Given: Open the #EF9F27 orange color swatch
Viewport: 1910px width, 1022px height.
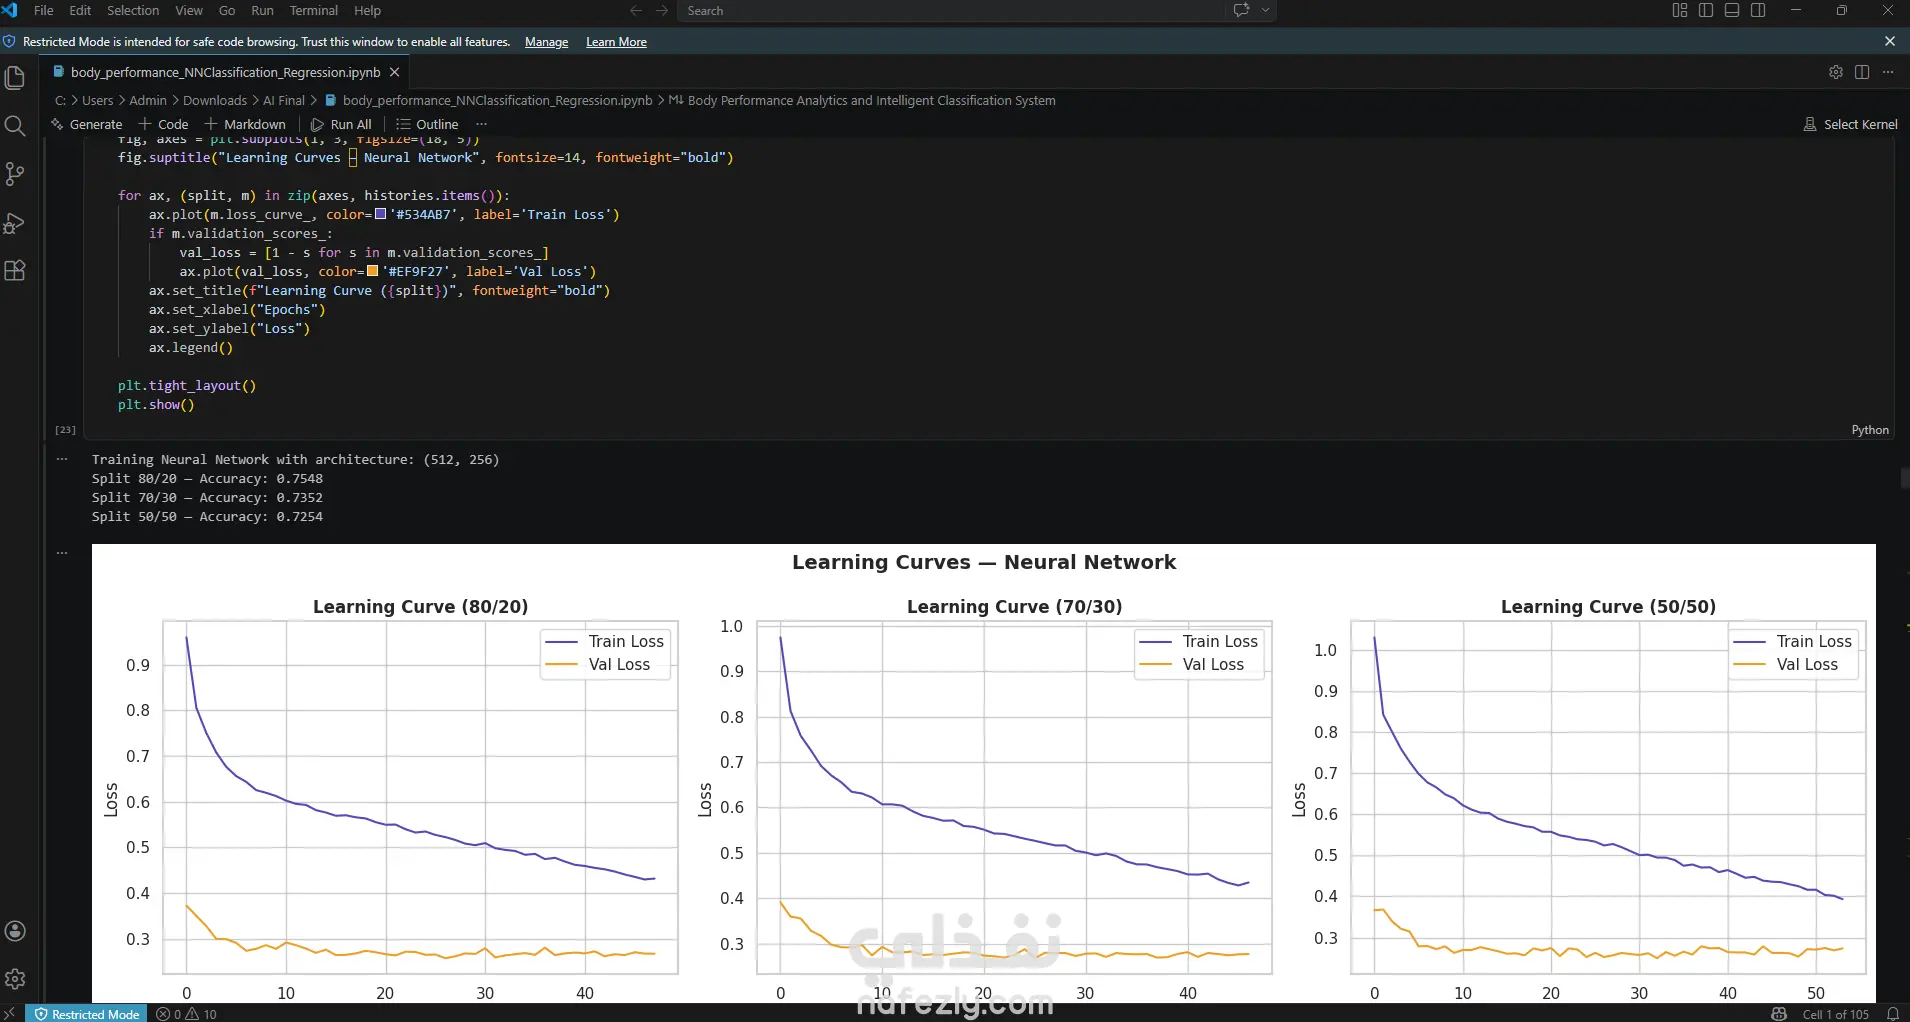Looking at the screenshot, I should click(x=372, y=271).
